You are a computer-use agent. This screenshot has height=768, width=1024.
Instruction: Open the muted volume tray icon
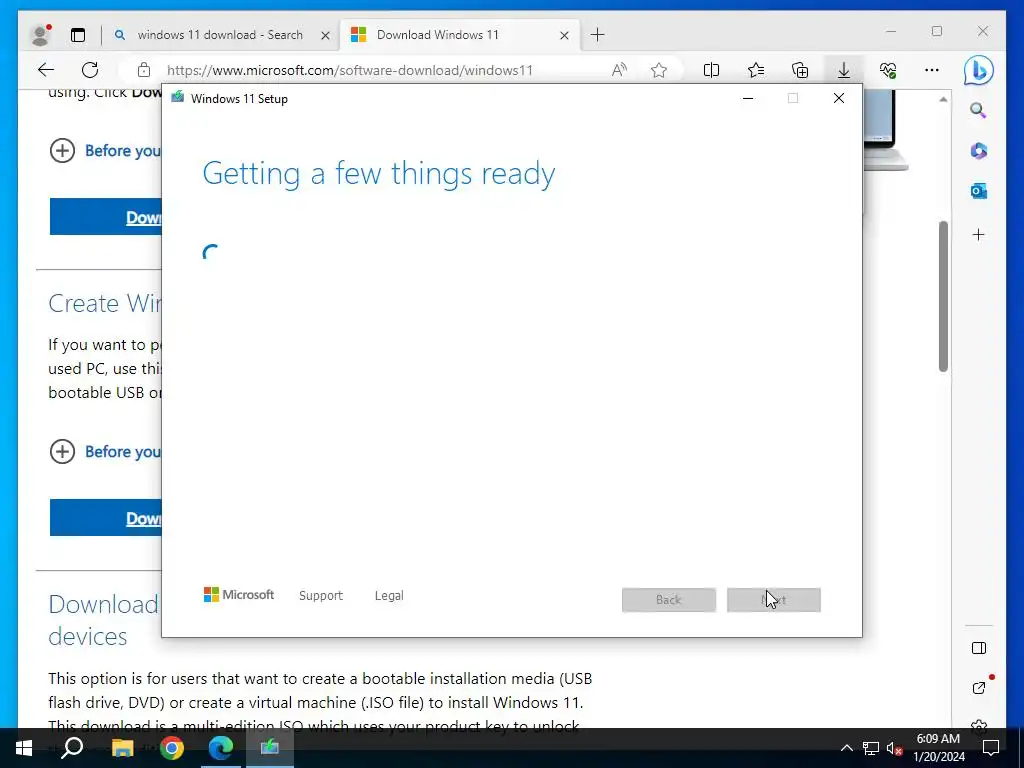point(894,748)
